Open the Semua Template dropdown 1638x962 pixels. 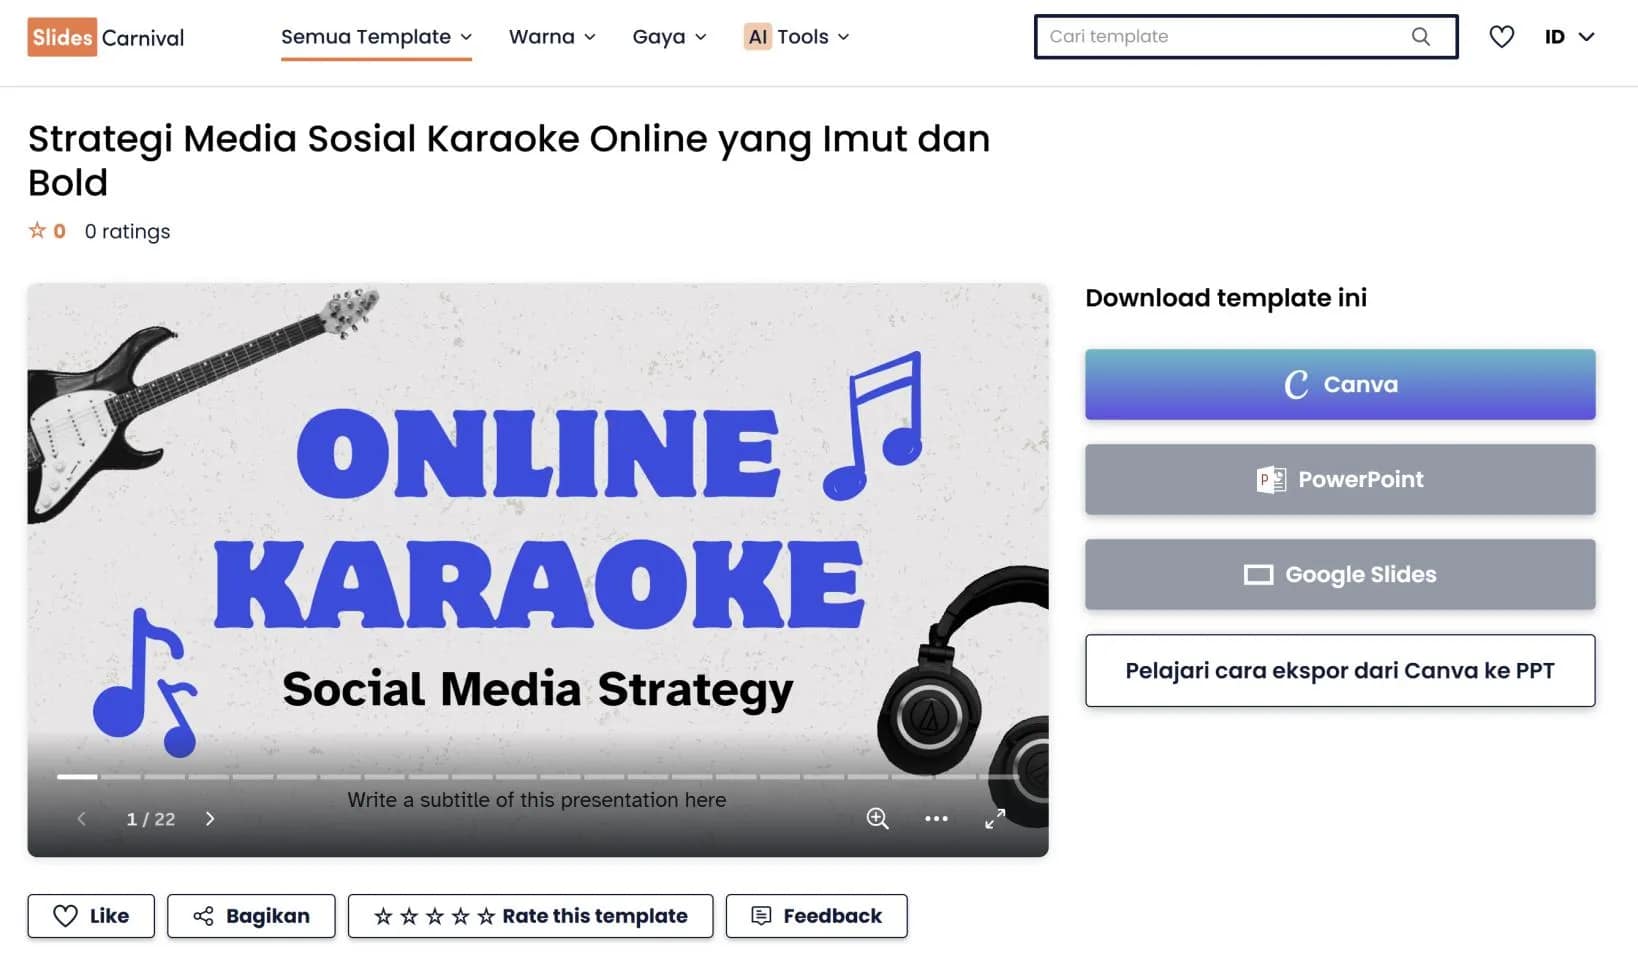click(x=376, y=36)
